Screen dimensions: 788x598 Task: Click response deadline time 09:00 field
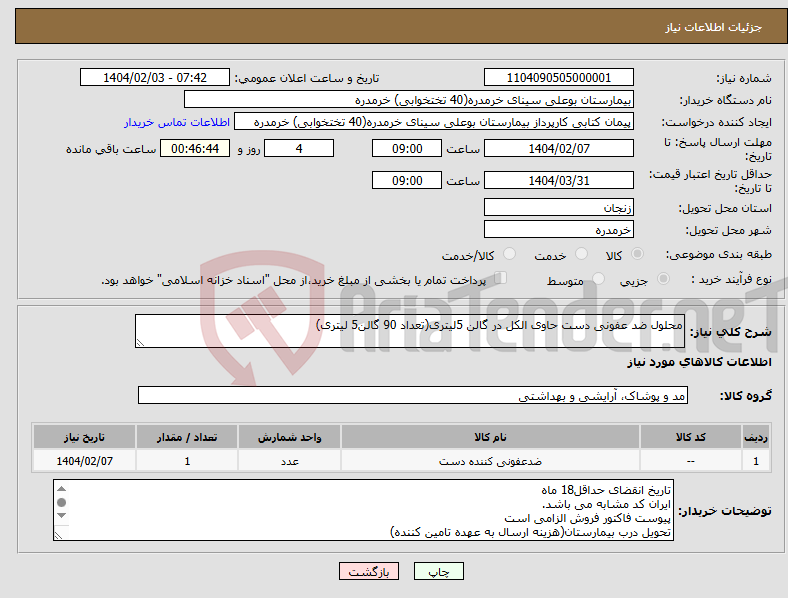[x=407, y=148]
